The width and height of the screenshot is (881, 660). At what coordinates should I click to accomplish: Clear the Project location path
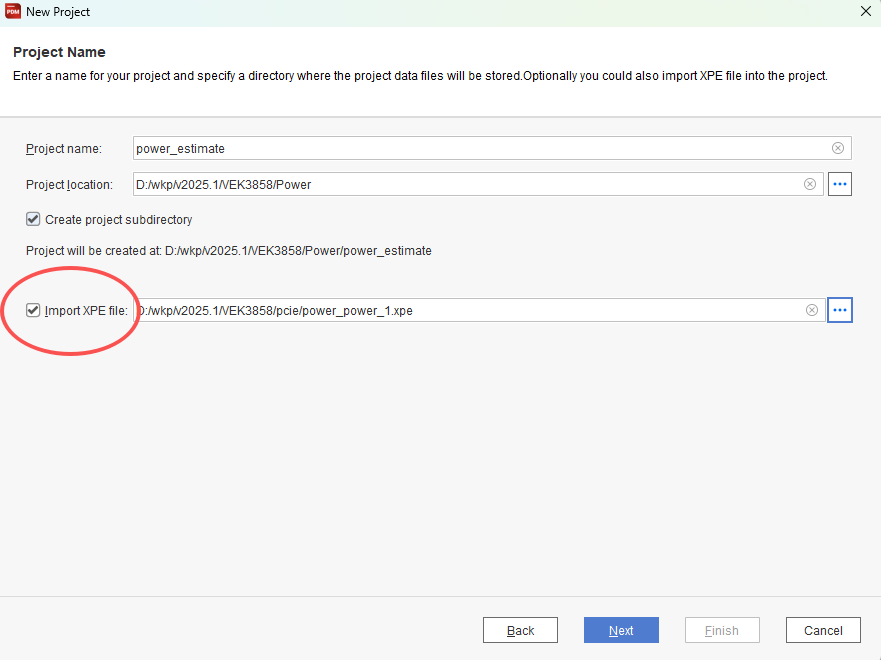click(810, 184)
